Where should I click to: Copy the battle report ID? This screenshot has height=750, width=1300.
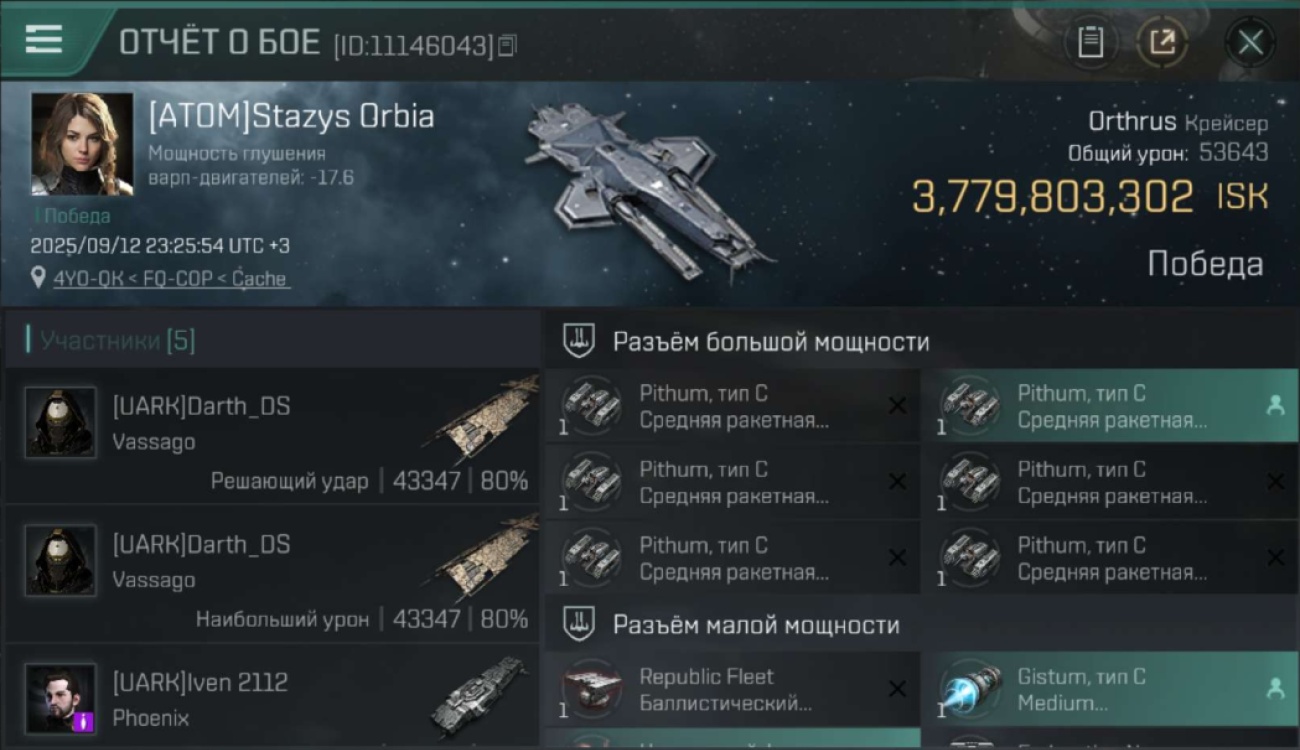click(508, 45)
